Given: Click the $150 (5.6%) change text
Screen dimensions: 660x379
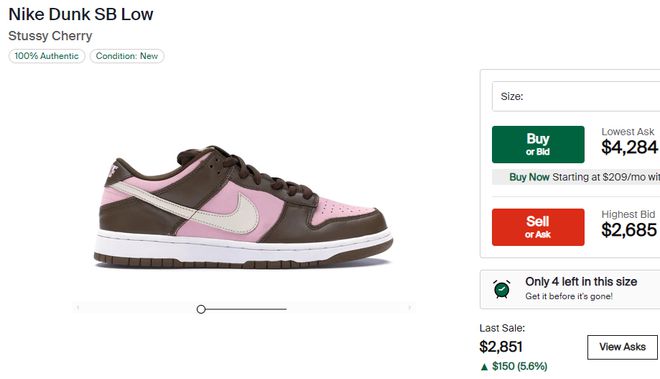Looking at the screenshot, I should (520, 366).
